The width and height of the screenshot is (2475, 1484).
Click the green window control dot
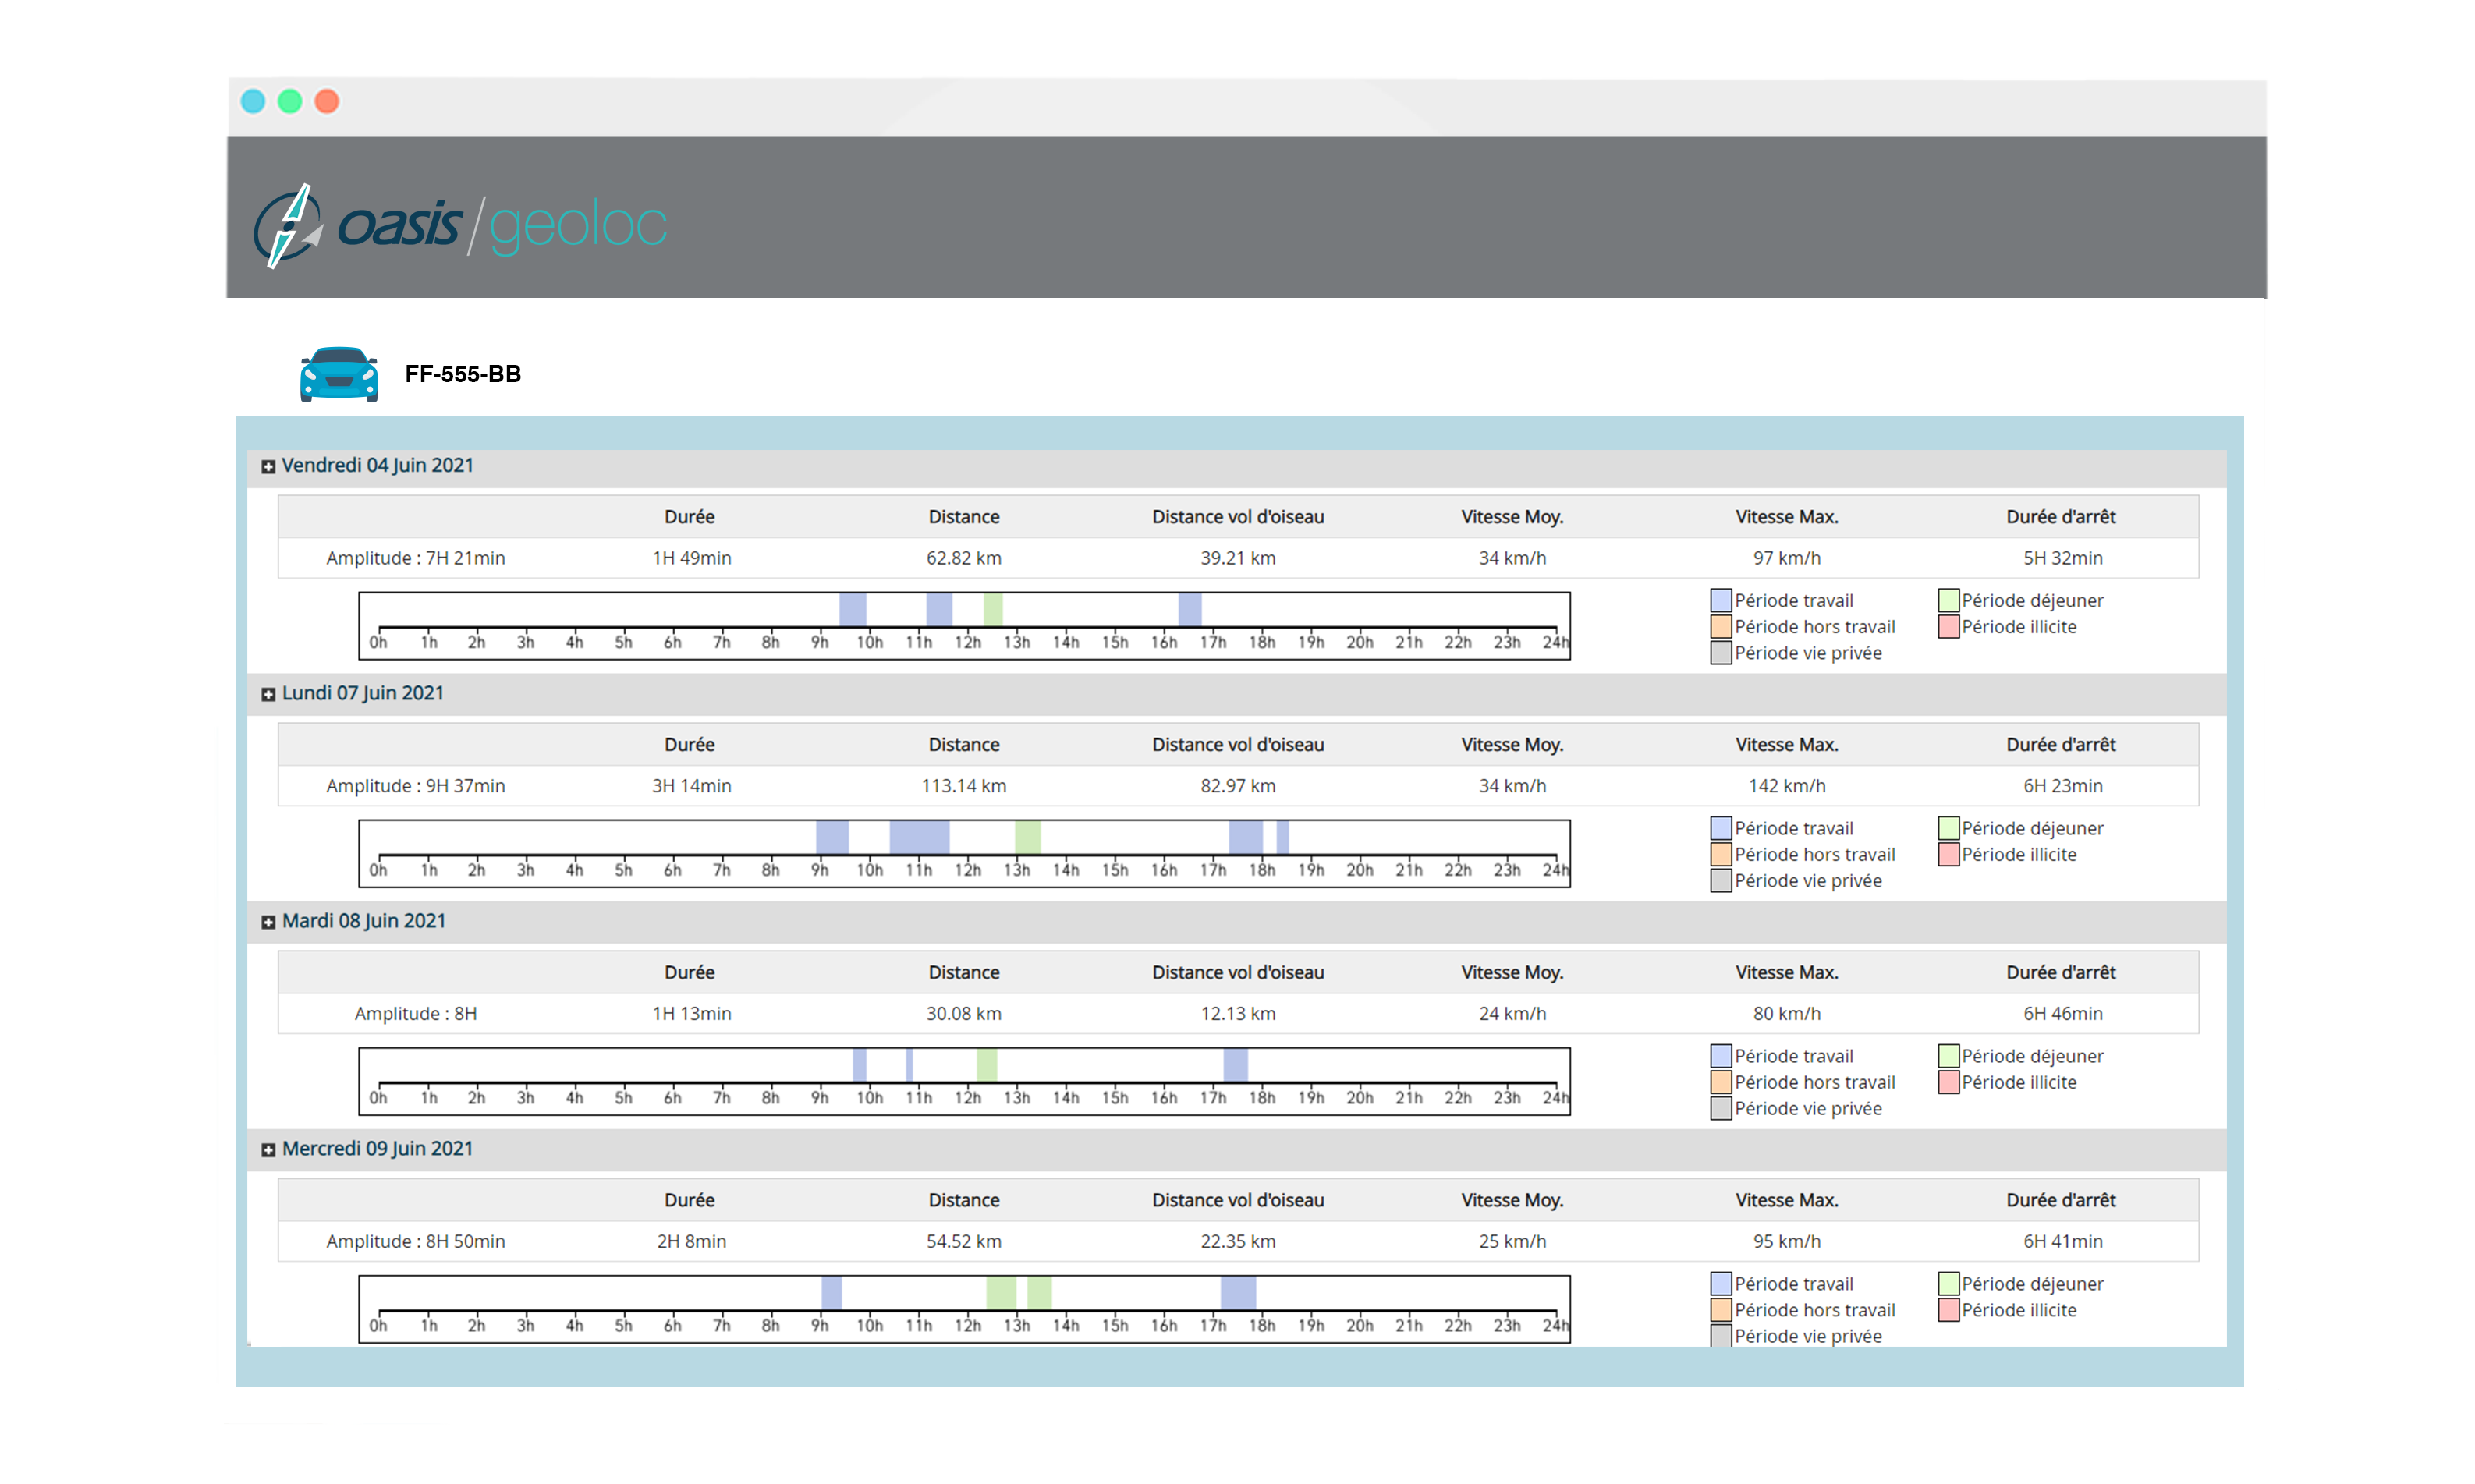point(290,102)
